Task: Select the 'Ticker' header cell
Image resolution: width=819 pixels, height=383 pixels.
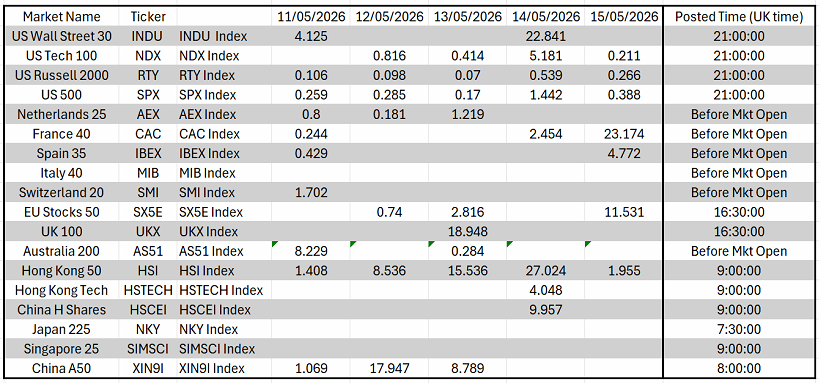Action: (148, 17)
